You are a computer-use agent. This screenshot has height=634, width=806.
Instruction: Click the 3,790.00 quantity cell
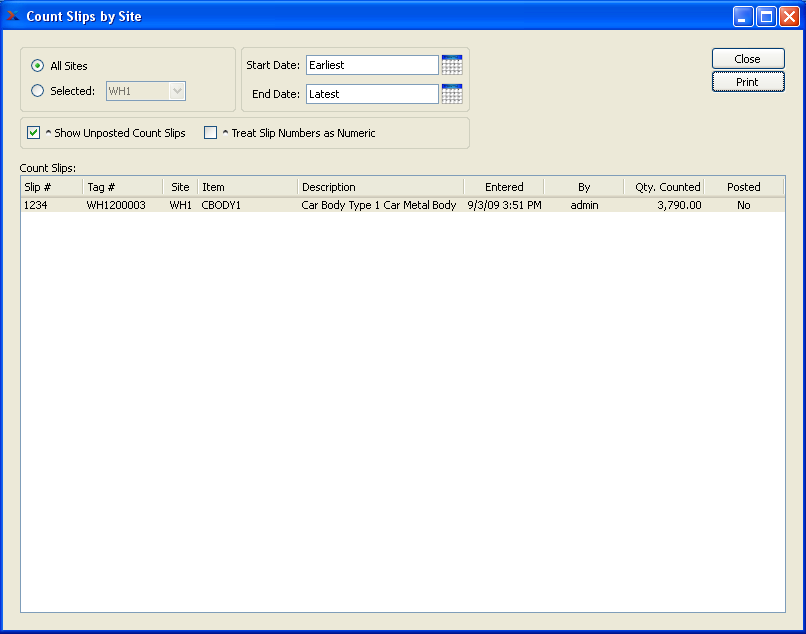tap(679, 205)
